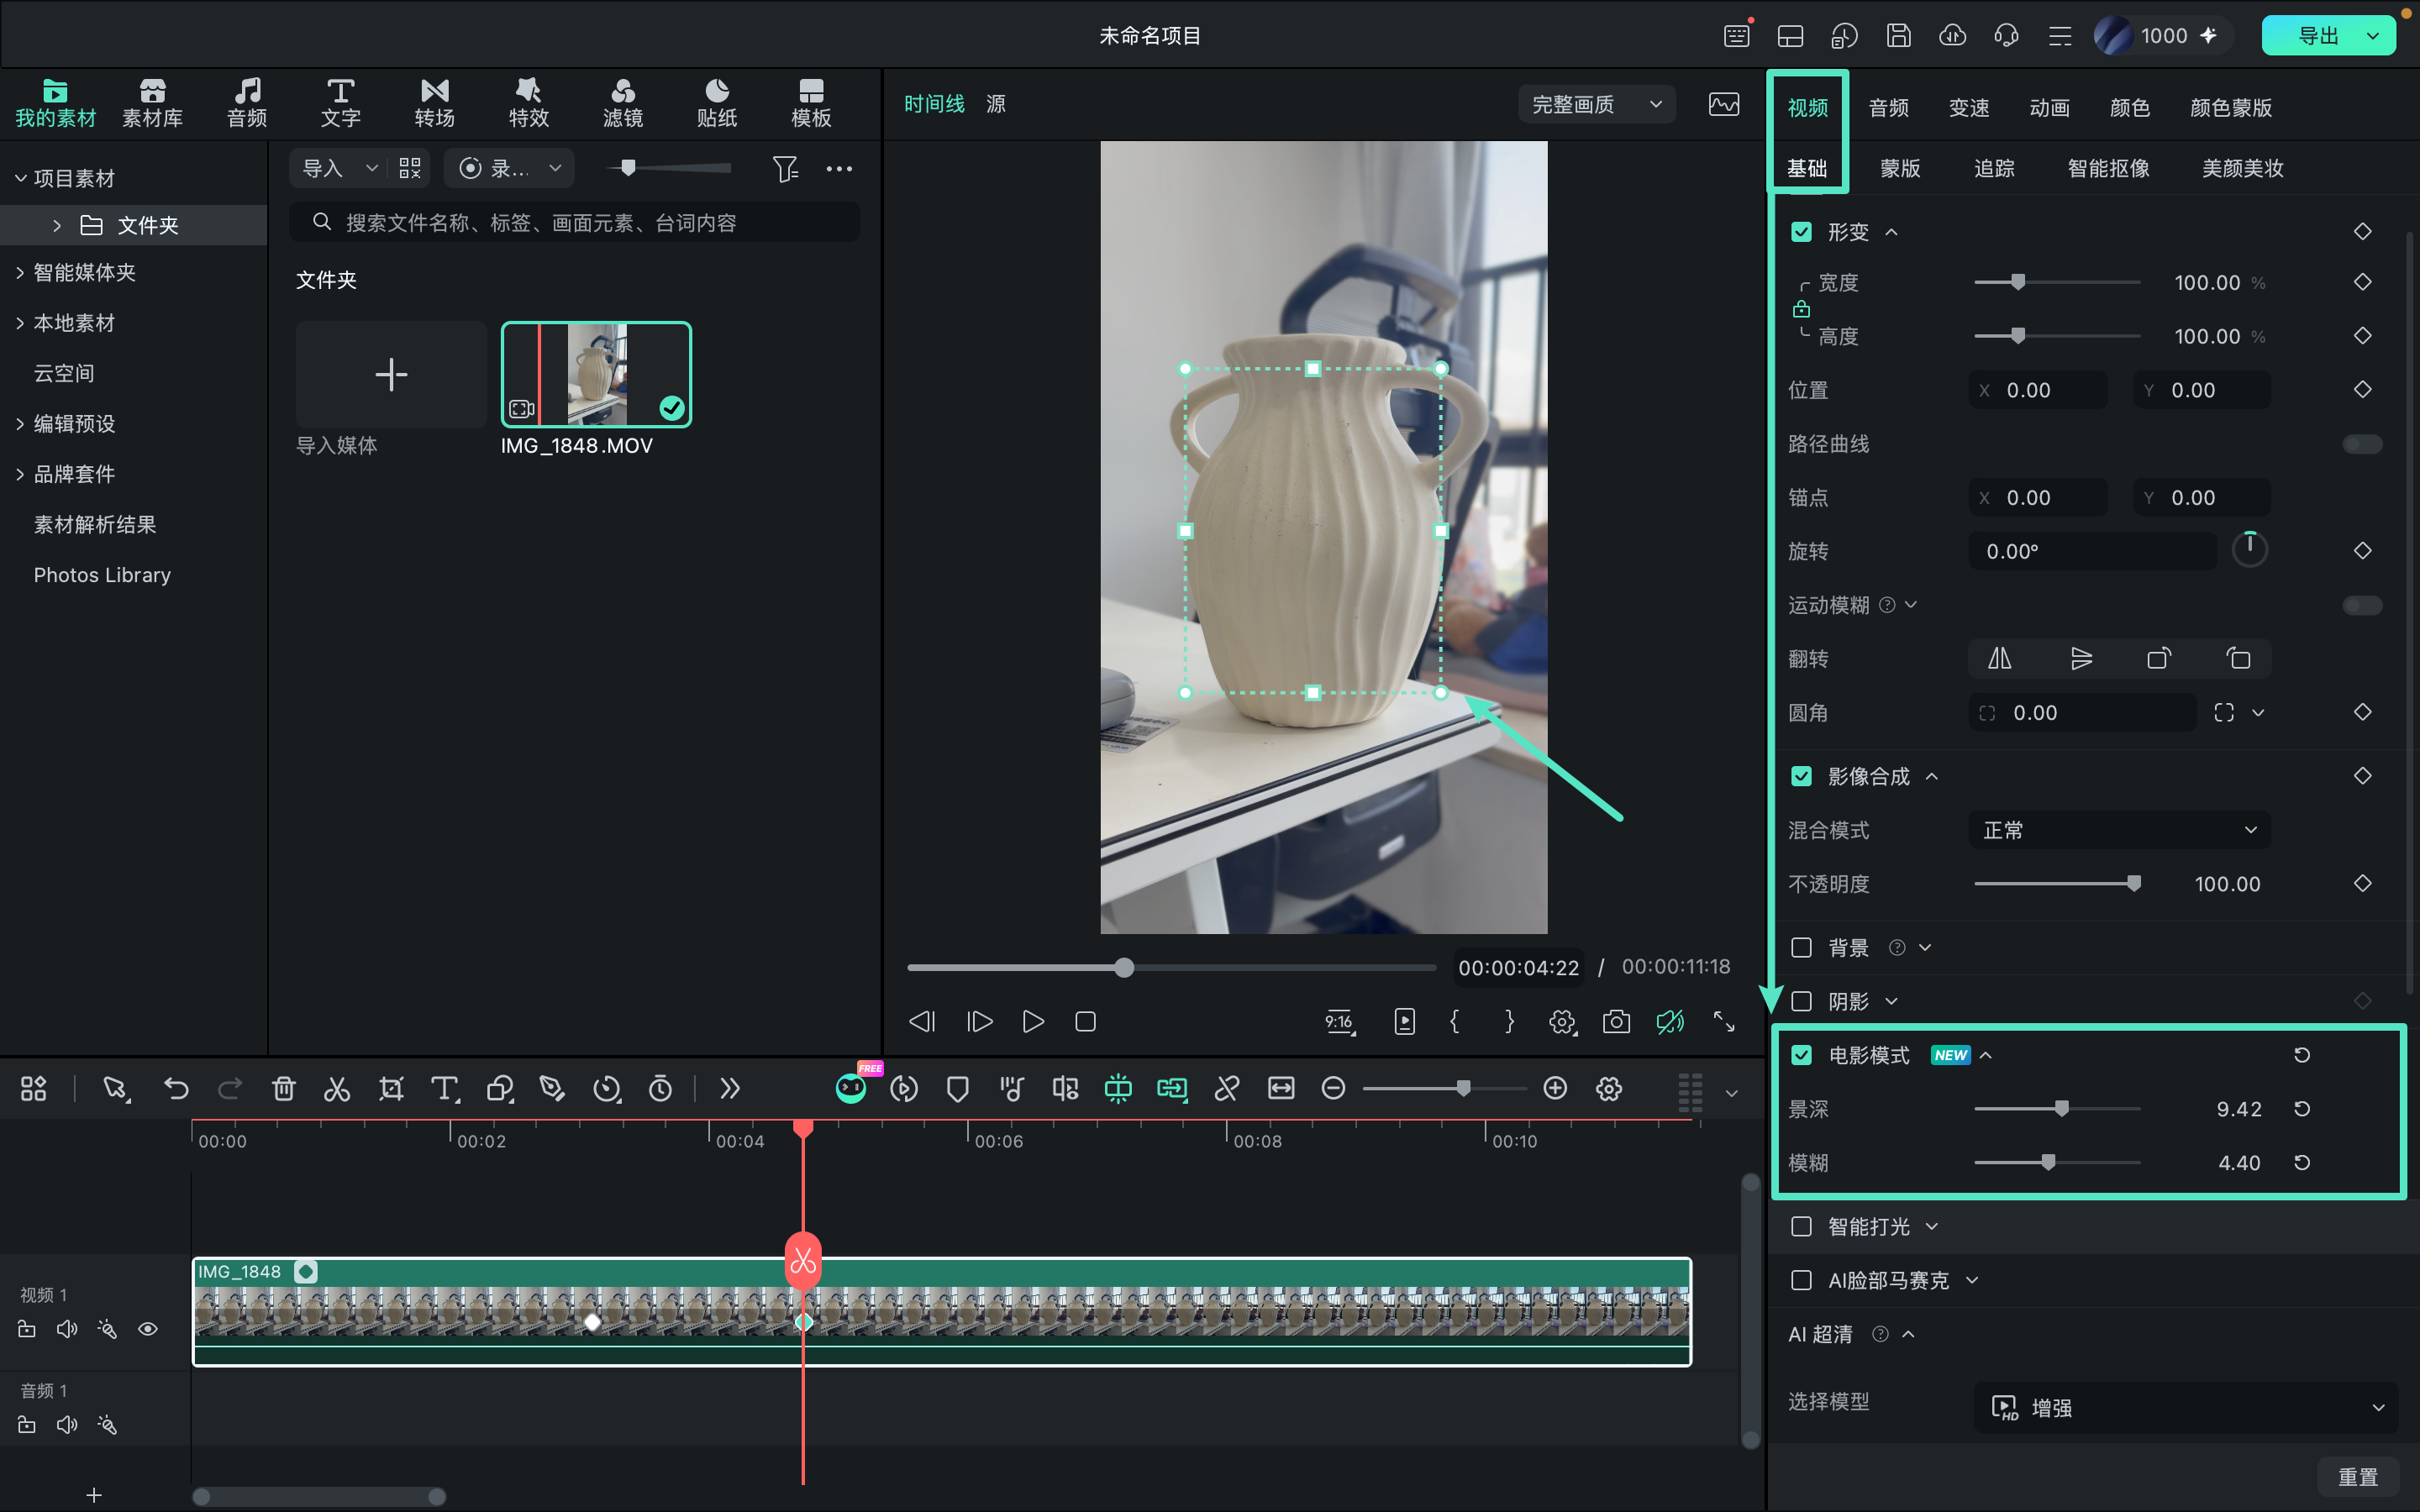2420x1512 pixels.
Task: Enable the 阴影 checkbox
Action: (1801, 1002)
